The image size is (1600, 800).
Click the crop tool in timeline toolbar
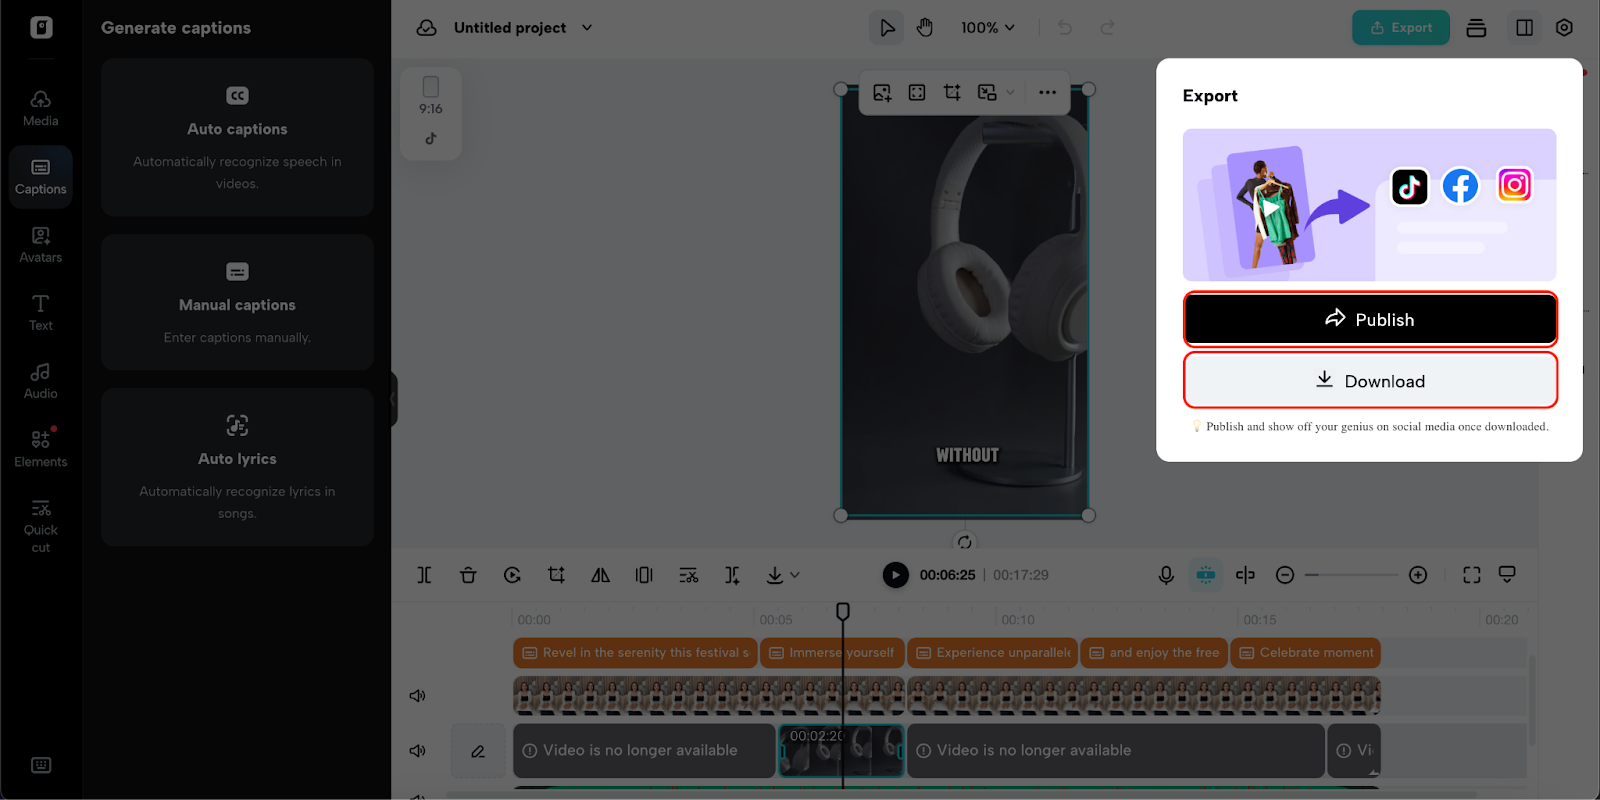pyautogui.click(x=556, y=575)
